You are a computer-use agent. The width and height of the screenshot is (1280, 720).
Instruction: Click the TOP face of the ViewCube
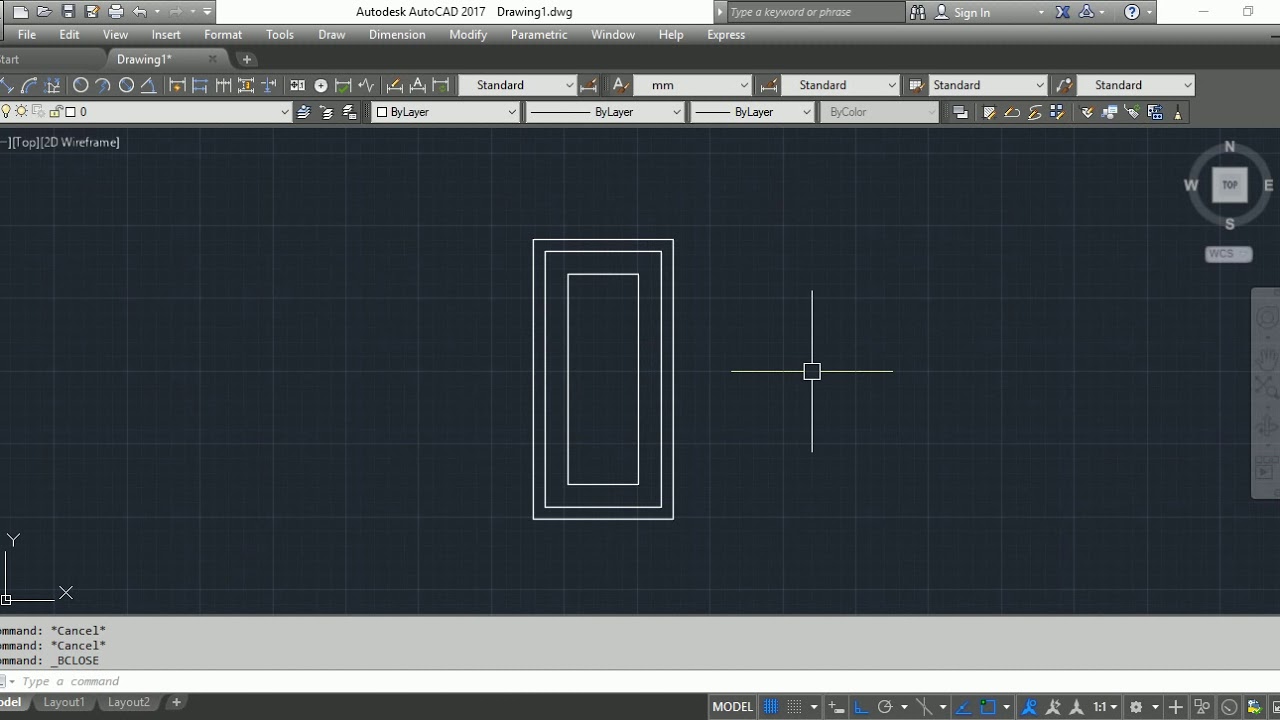[x=1229, y=185]
